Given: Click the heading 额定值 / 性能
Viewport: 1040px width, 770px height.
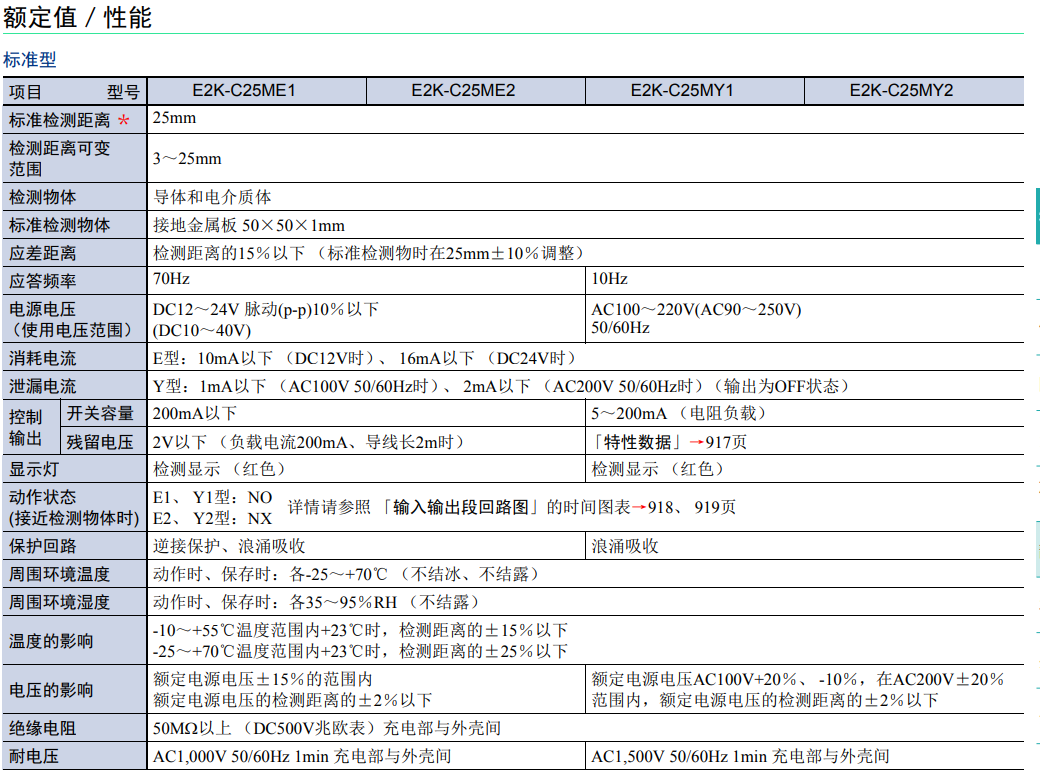Looking at the screenshot, I should point(77,17).
